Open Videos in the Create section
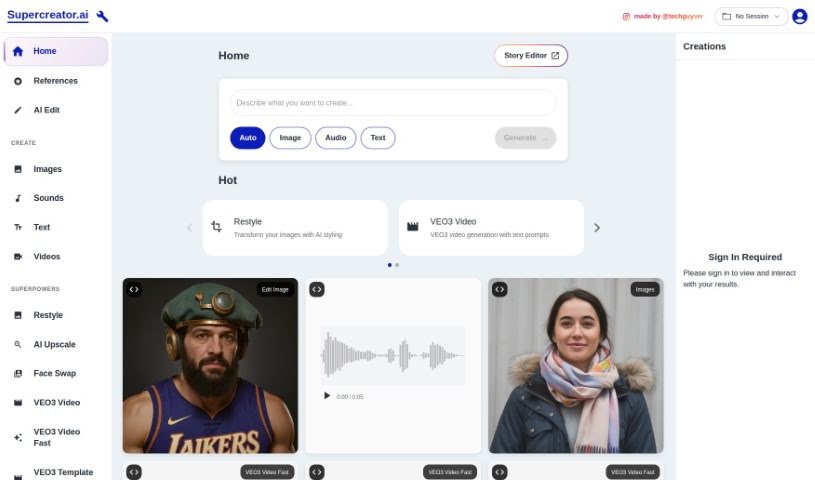The height and width of the screenshot is (480, 815). click(56, 256)
